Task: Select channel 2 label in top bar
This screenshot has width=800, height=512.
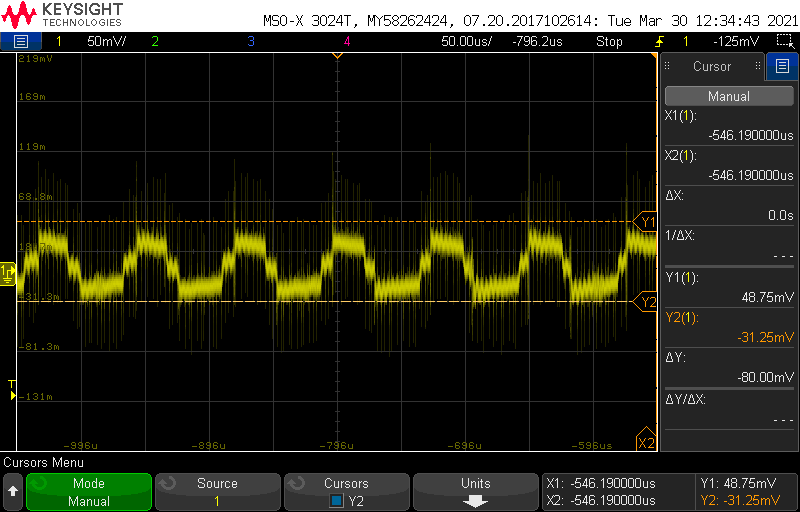Action: 155,41
